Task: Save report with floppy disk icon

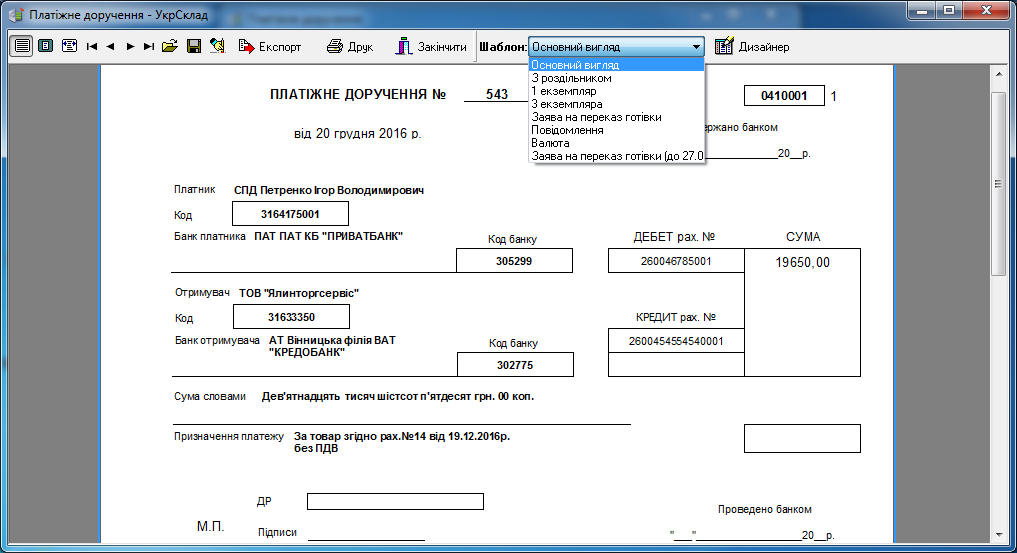Action: (x=194, y=46)
